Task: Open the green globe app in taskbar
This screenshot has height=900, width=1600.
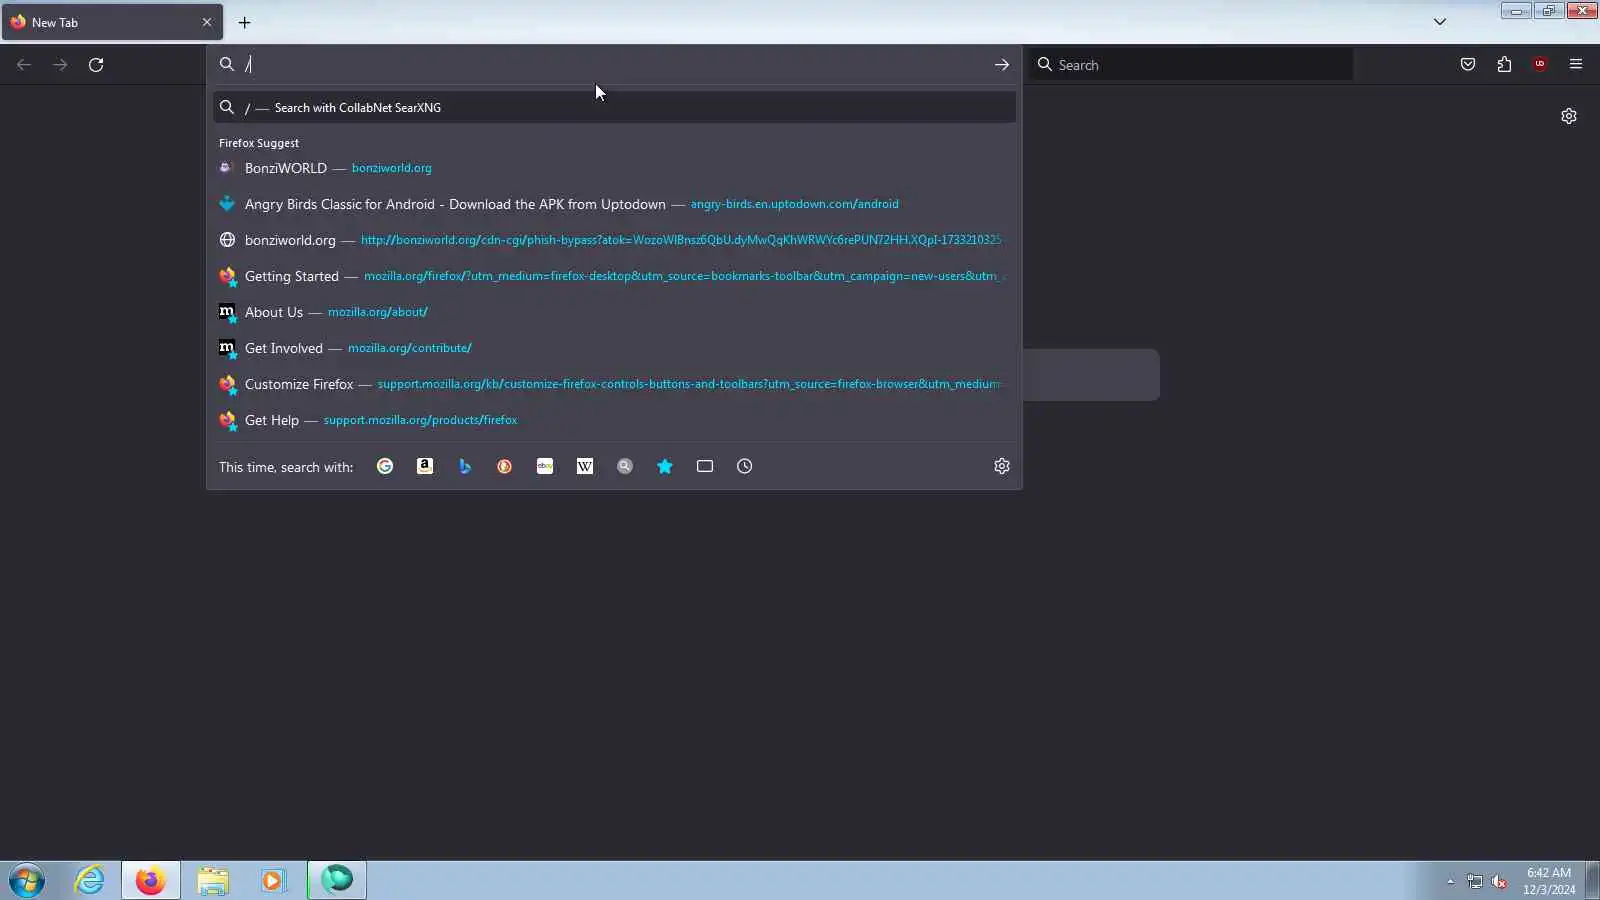Action: point(337,880)
